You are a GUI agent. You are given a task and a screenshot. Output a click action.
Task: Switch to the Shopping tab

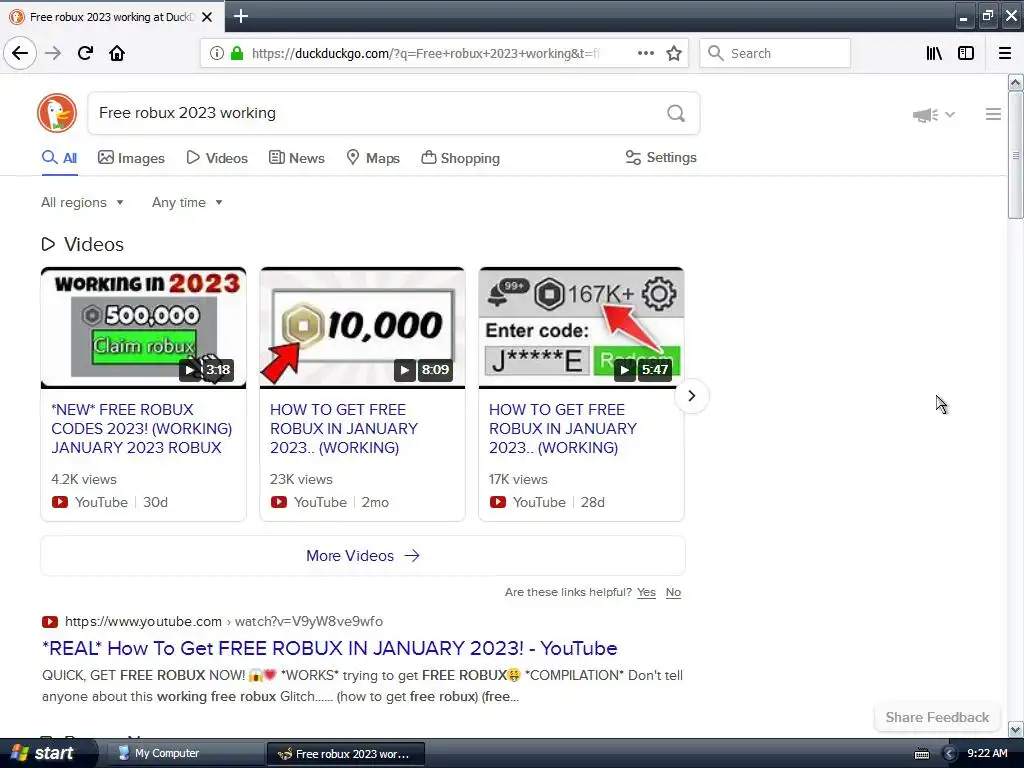point(460,158)
